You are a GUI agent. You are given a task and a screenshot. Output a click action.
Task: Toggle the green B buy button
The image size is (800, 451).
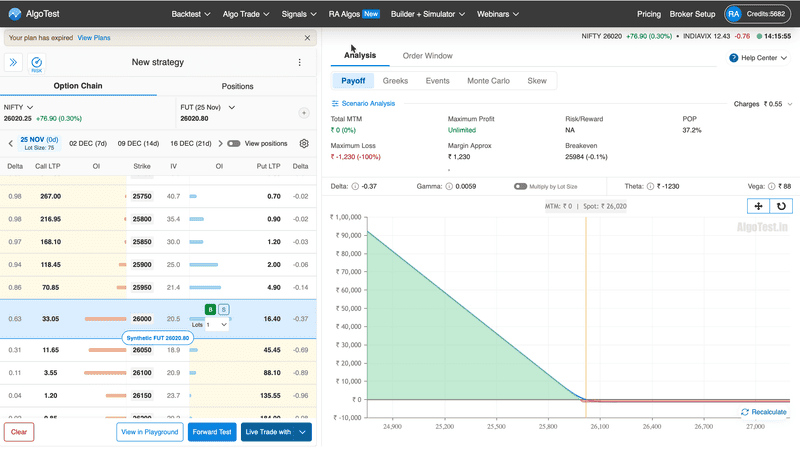click(210, 310)
